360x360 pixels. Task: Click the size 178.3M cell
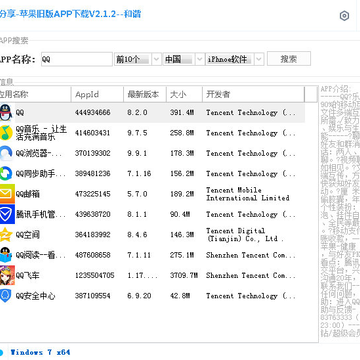point(182,153)
